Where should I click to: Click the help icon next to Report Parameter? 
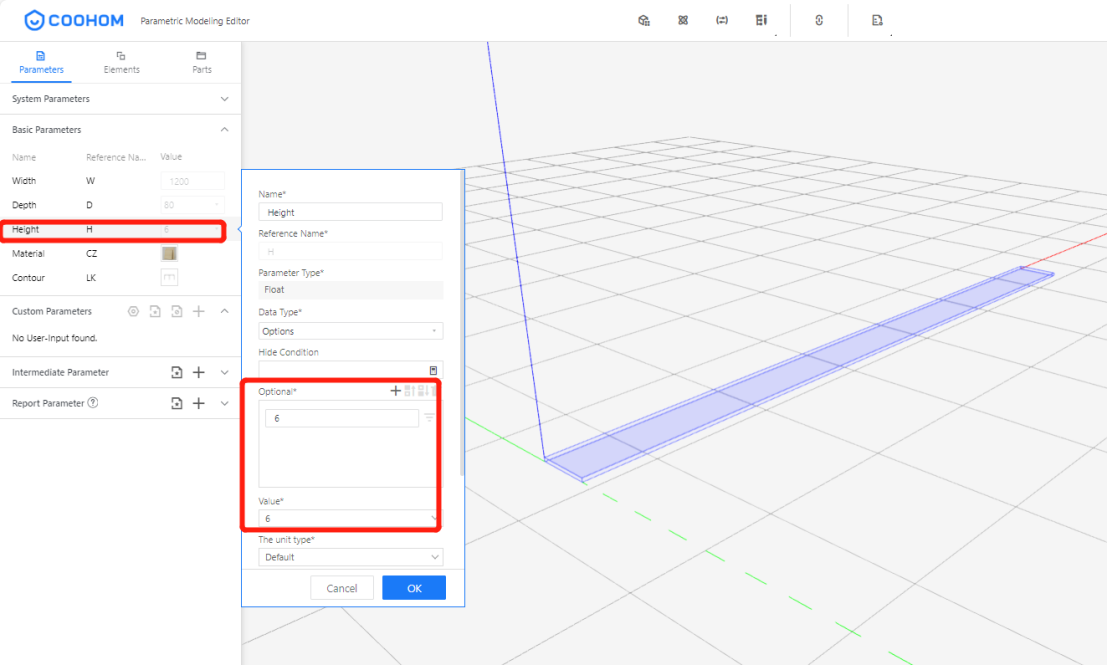(x=93, y=404)
